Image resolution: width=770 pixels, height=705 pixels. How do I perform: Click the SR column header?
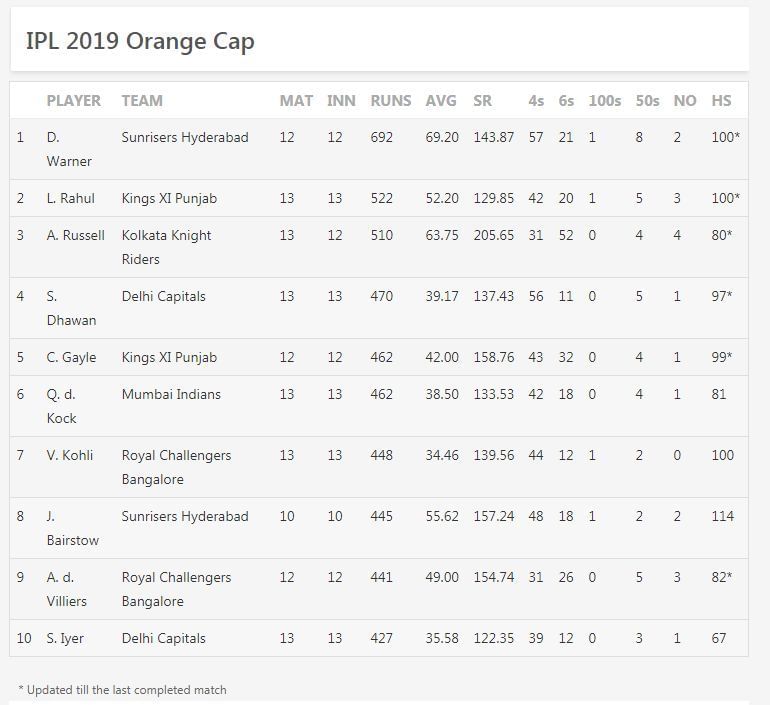pyautogui.click(x=482, y=101)
